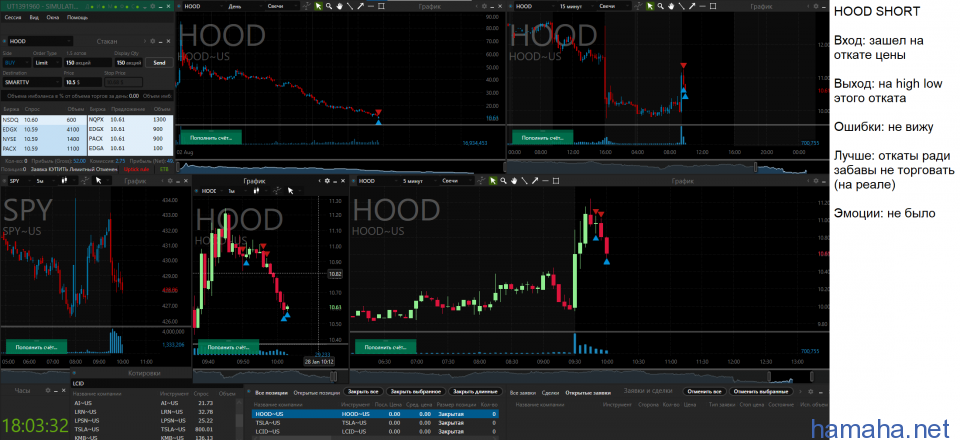This screenshot has height=440, width=960.
Task: Click Закрыть длинные button
Action: coord(477,392)
